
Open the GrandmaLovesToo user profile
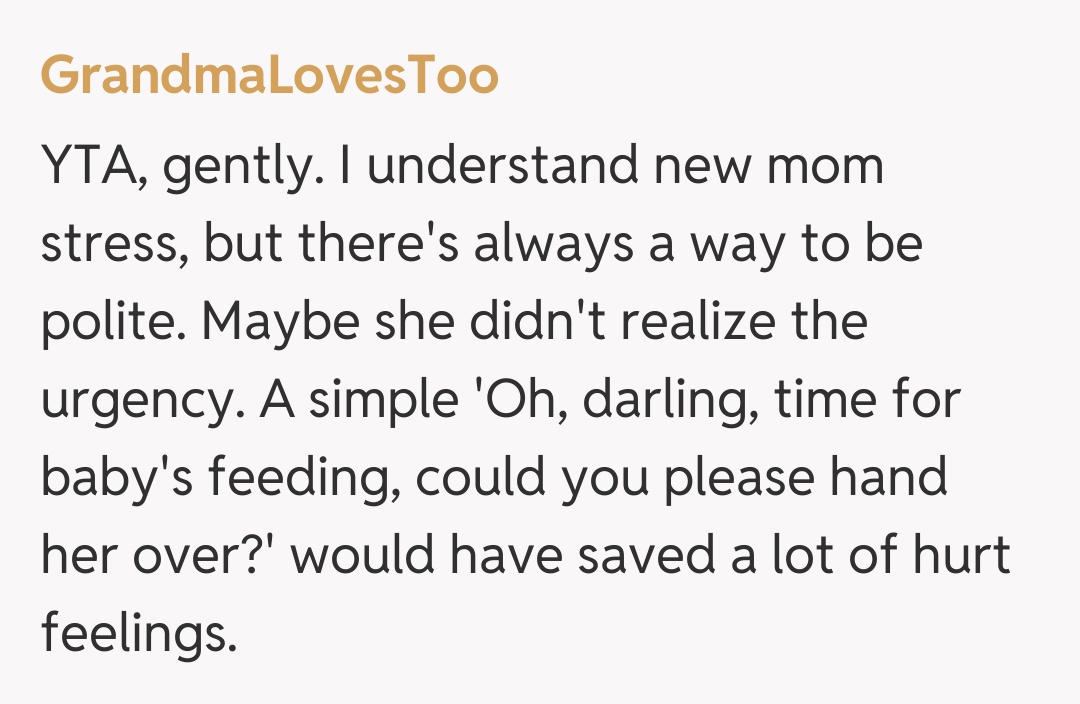click(269, 77)
